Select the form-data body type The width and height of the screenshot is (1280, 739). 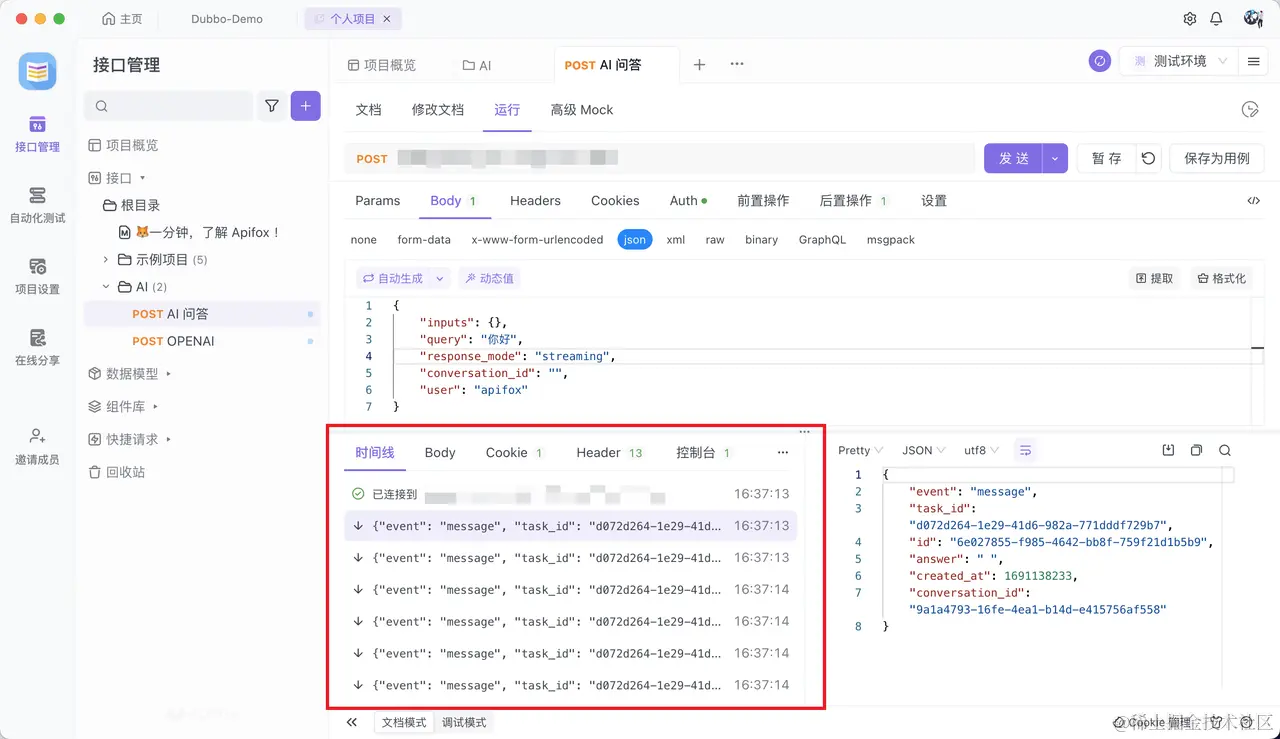pos(424,240)
